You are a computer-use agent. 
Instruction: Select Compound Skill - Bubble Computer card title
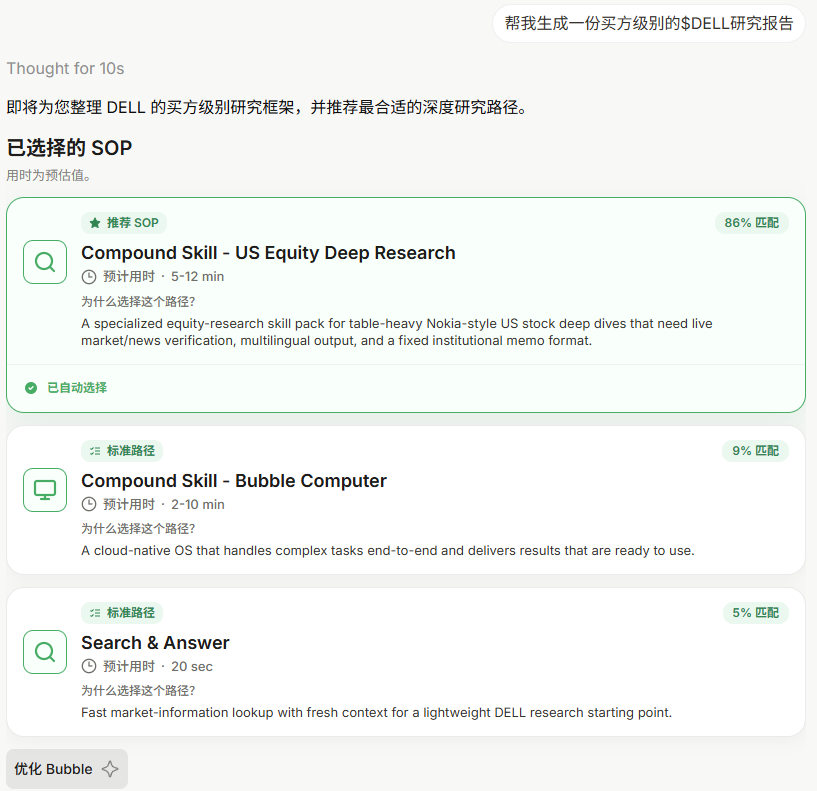pyautogui.click(x=234, y=480)
